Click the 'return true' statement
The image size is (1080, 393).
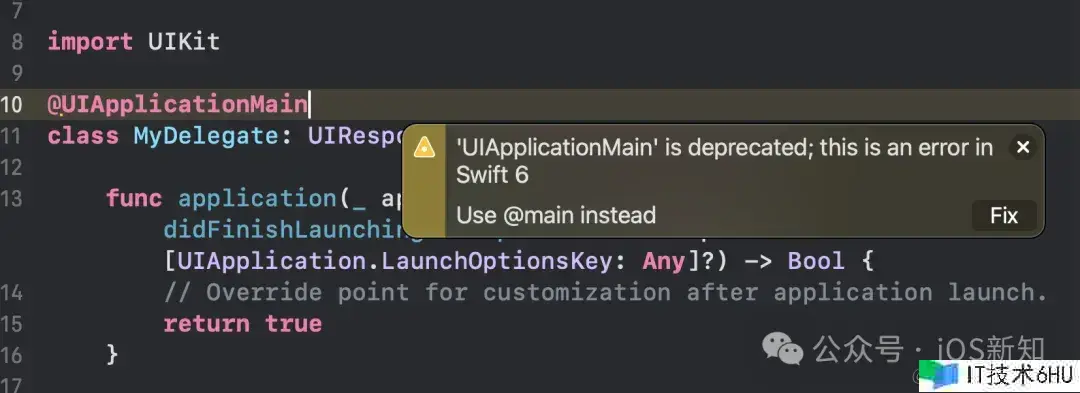point(242,323)
